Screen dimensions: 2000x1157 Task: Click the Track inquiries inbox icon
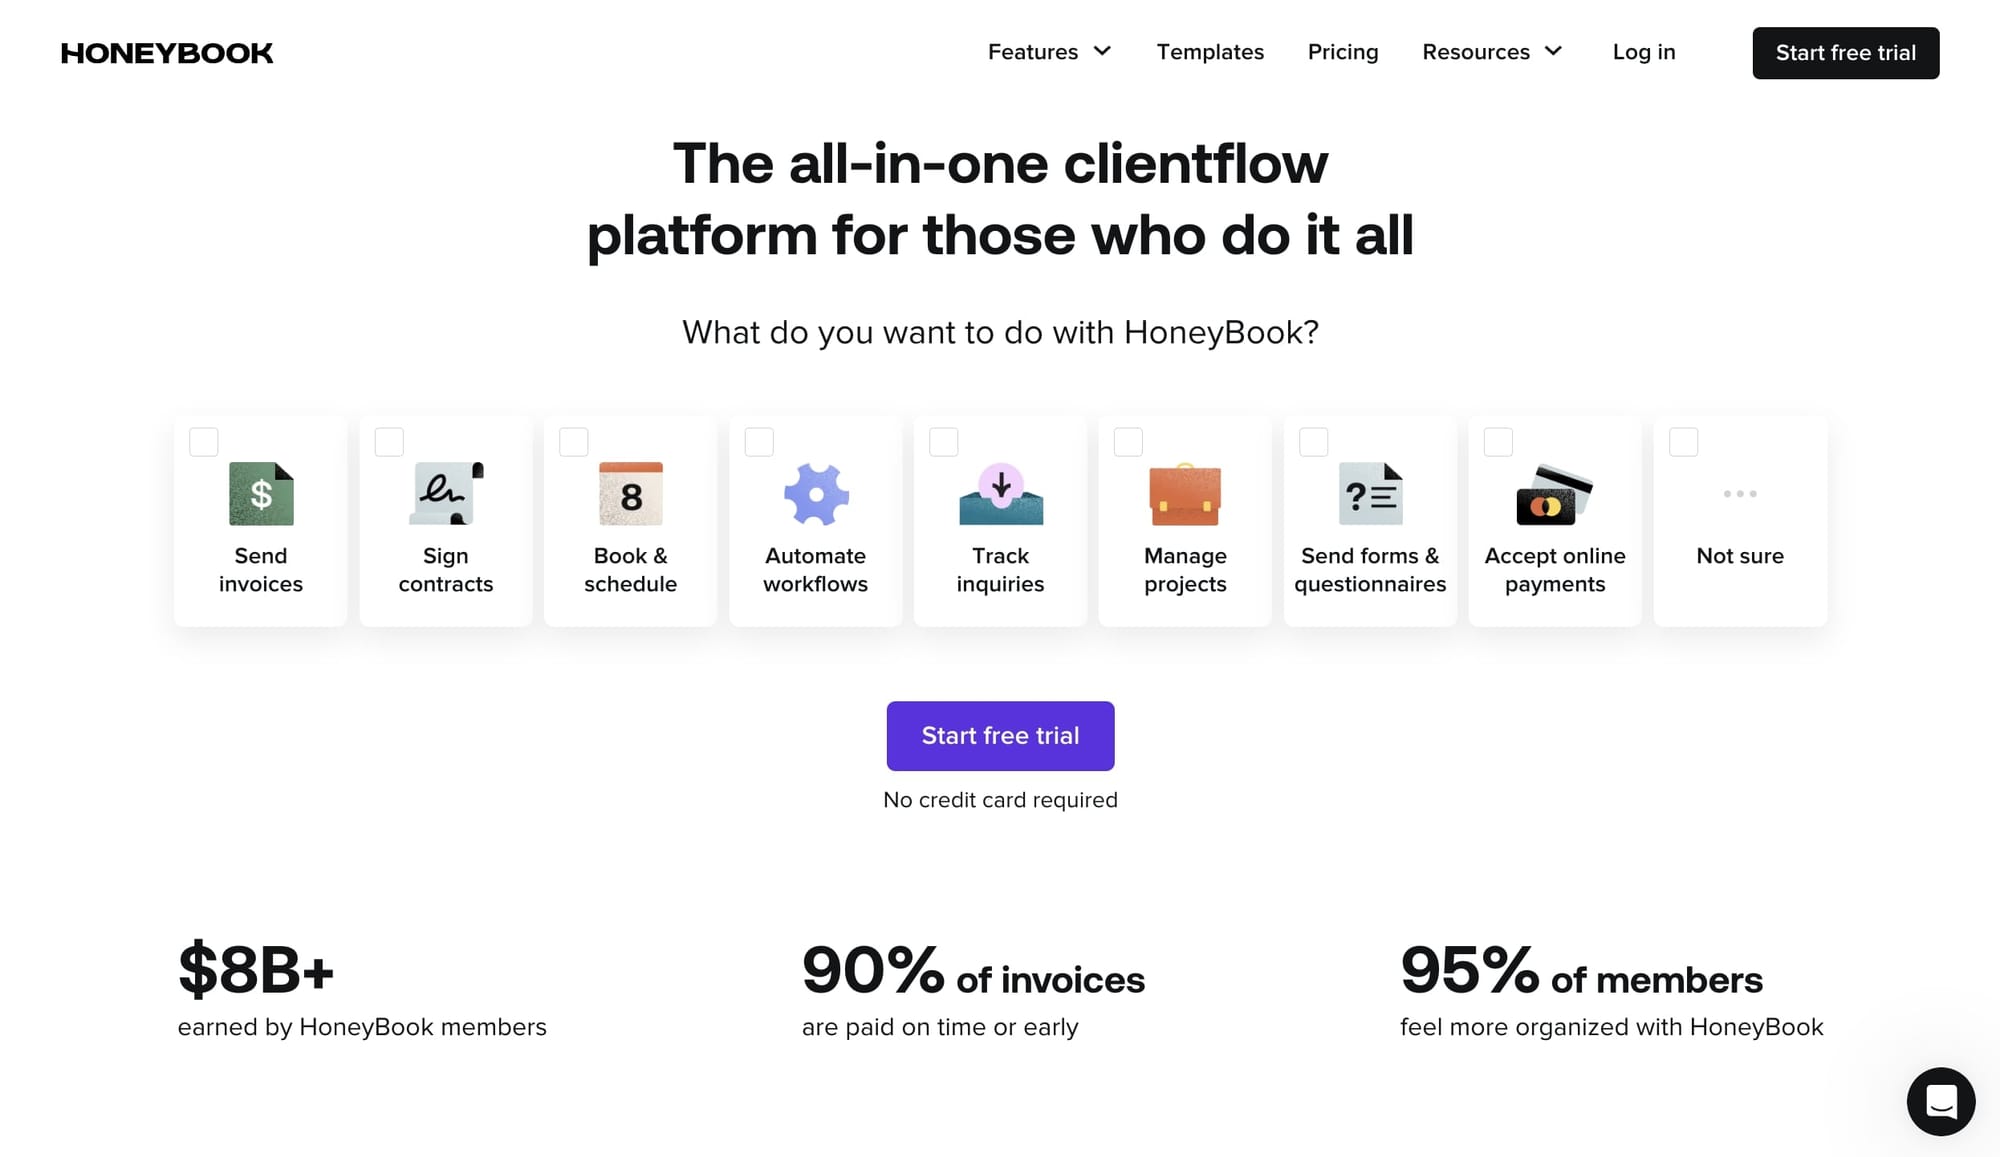coord(1001,493)
